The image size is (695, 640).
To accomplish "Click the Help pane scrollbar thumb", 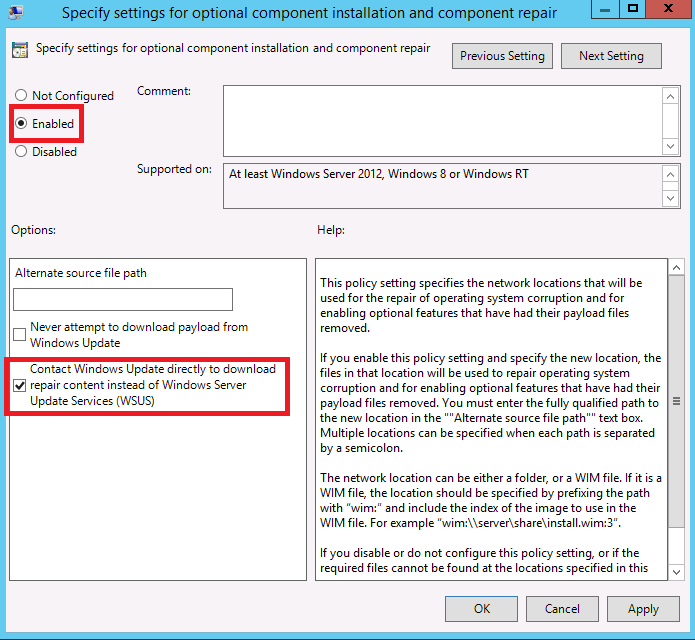I will (x=676, y=401).
